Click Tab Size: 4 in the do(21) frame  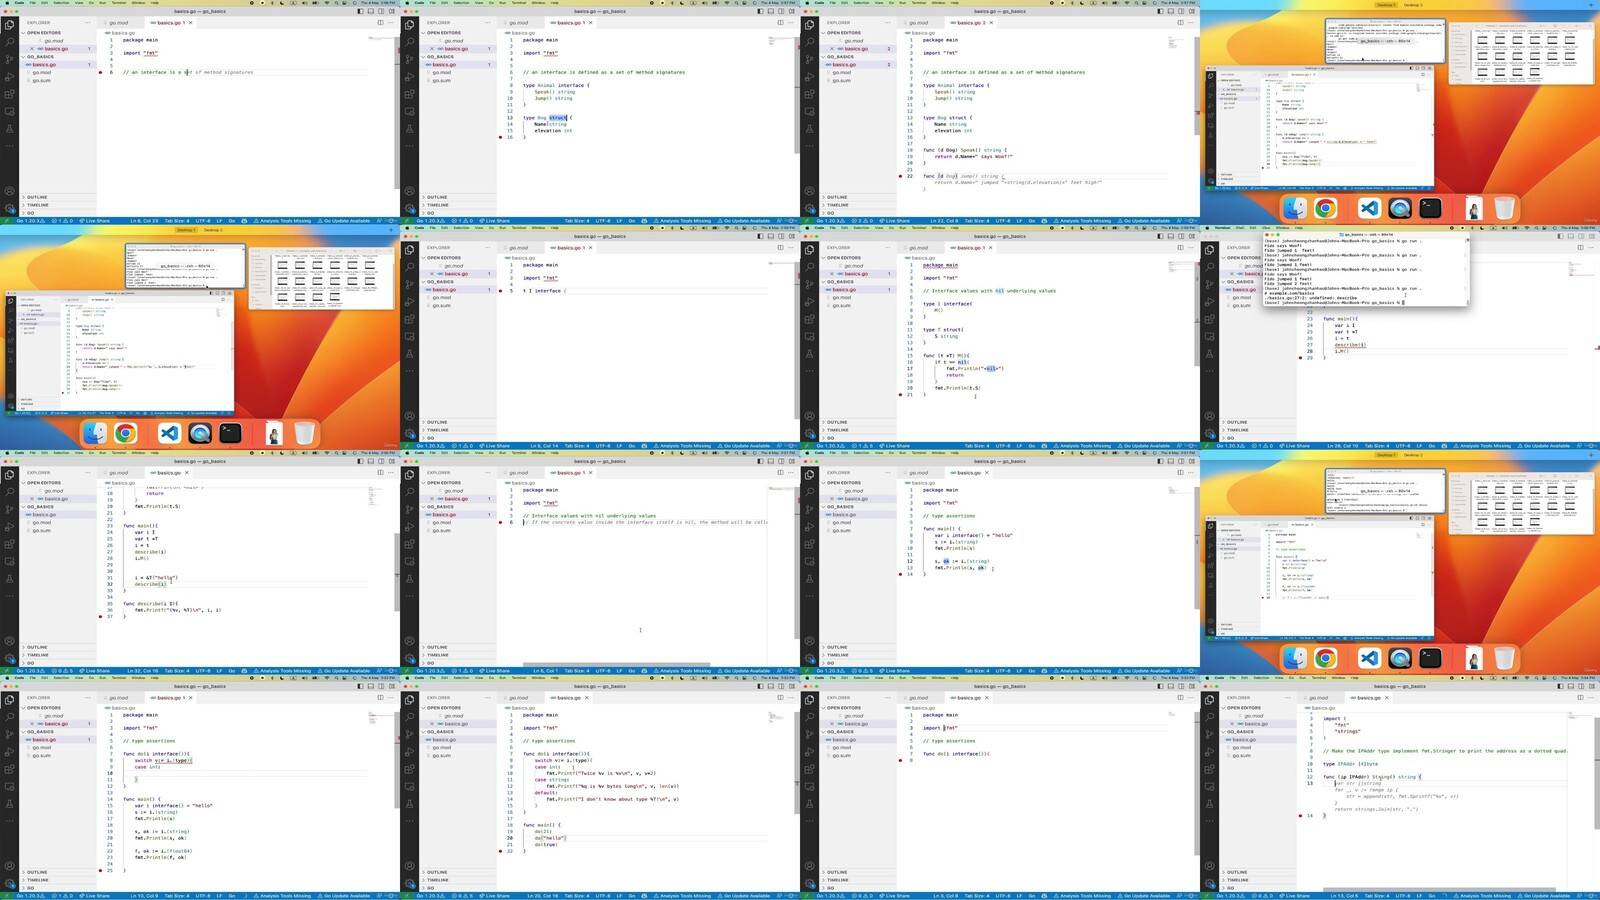click(x=577, y=895)
